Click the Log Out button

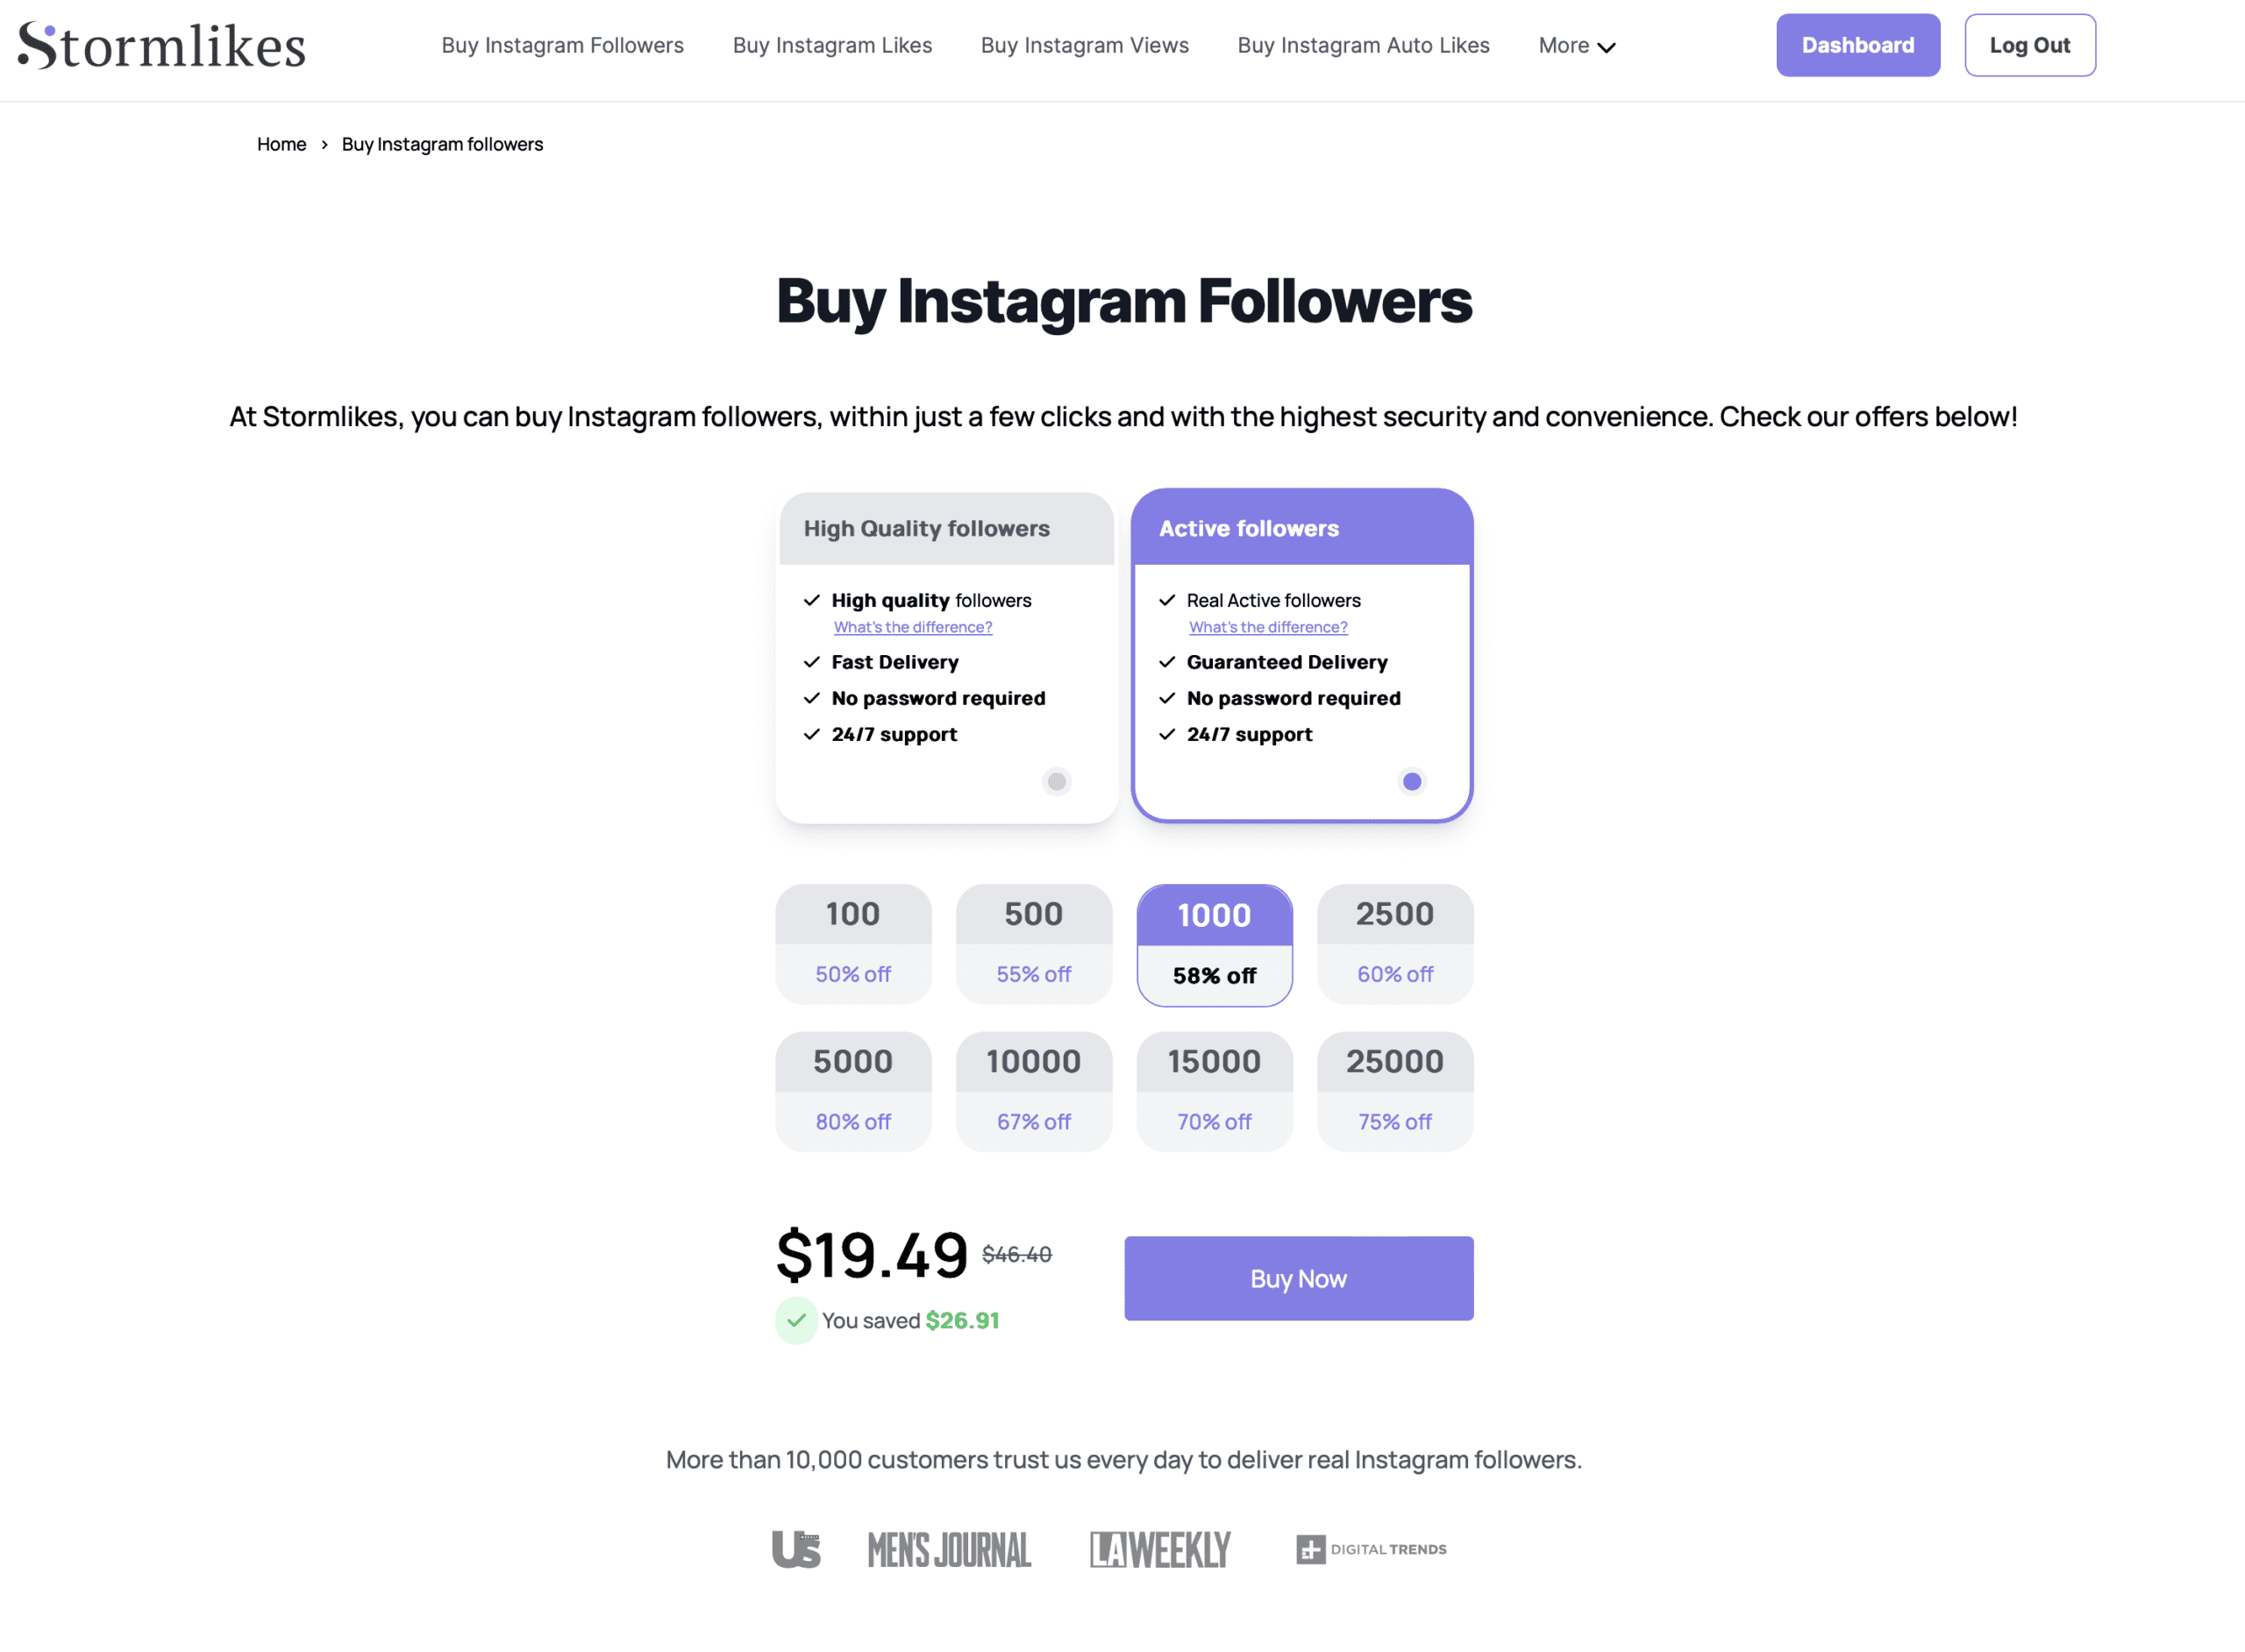tap(2029, 46)
